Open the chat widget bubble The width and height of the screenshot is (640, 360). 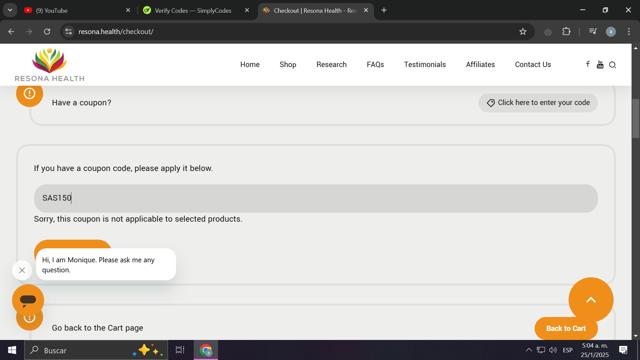point(28,300)
